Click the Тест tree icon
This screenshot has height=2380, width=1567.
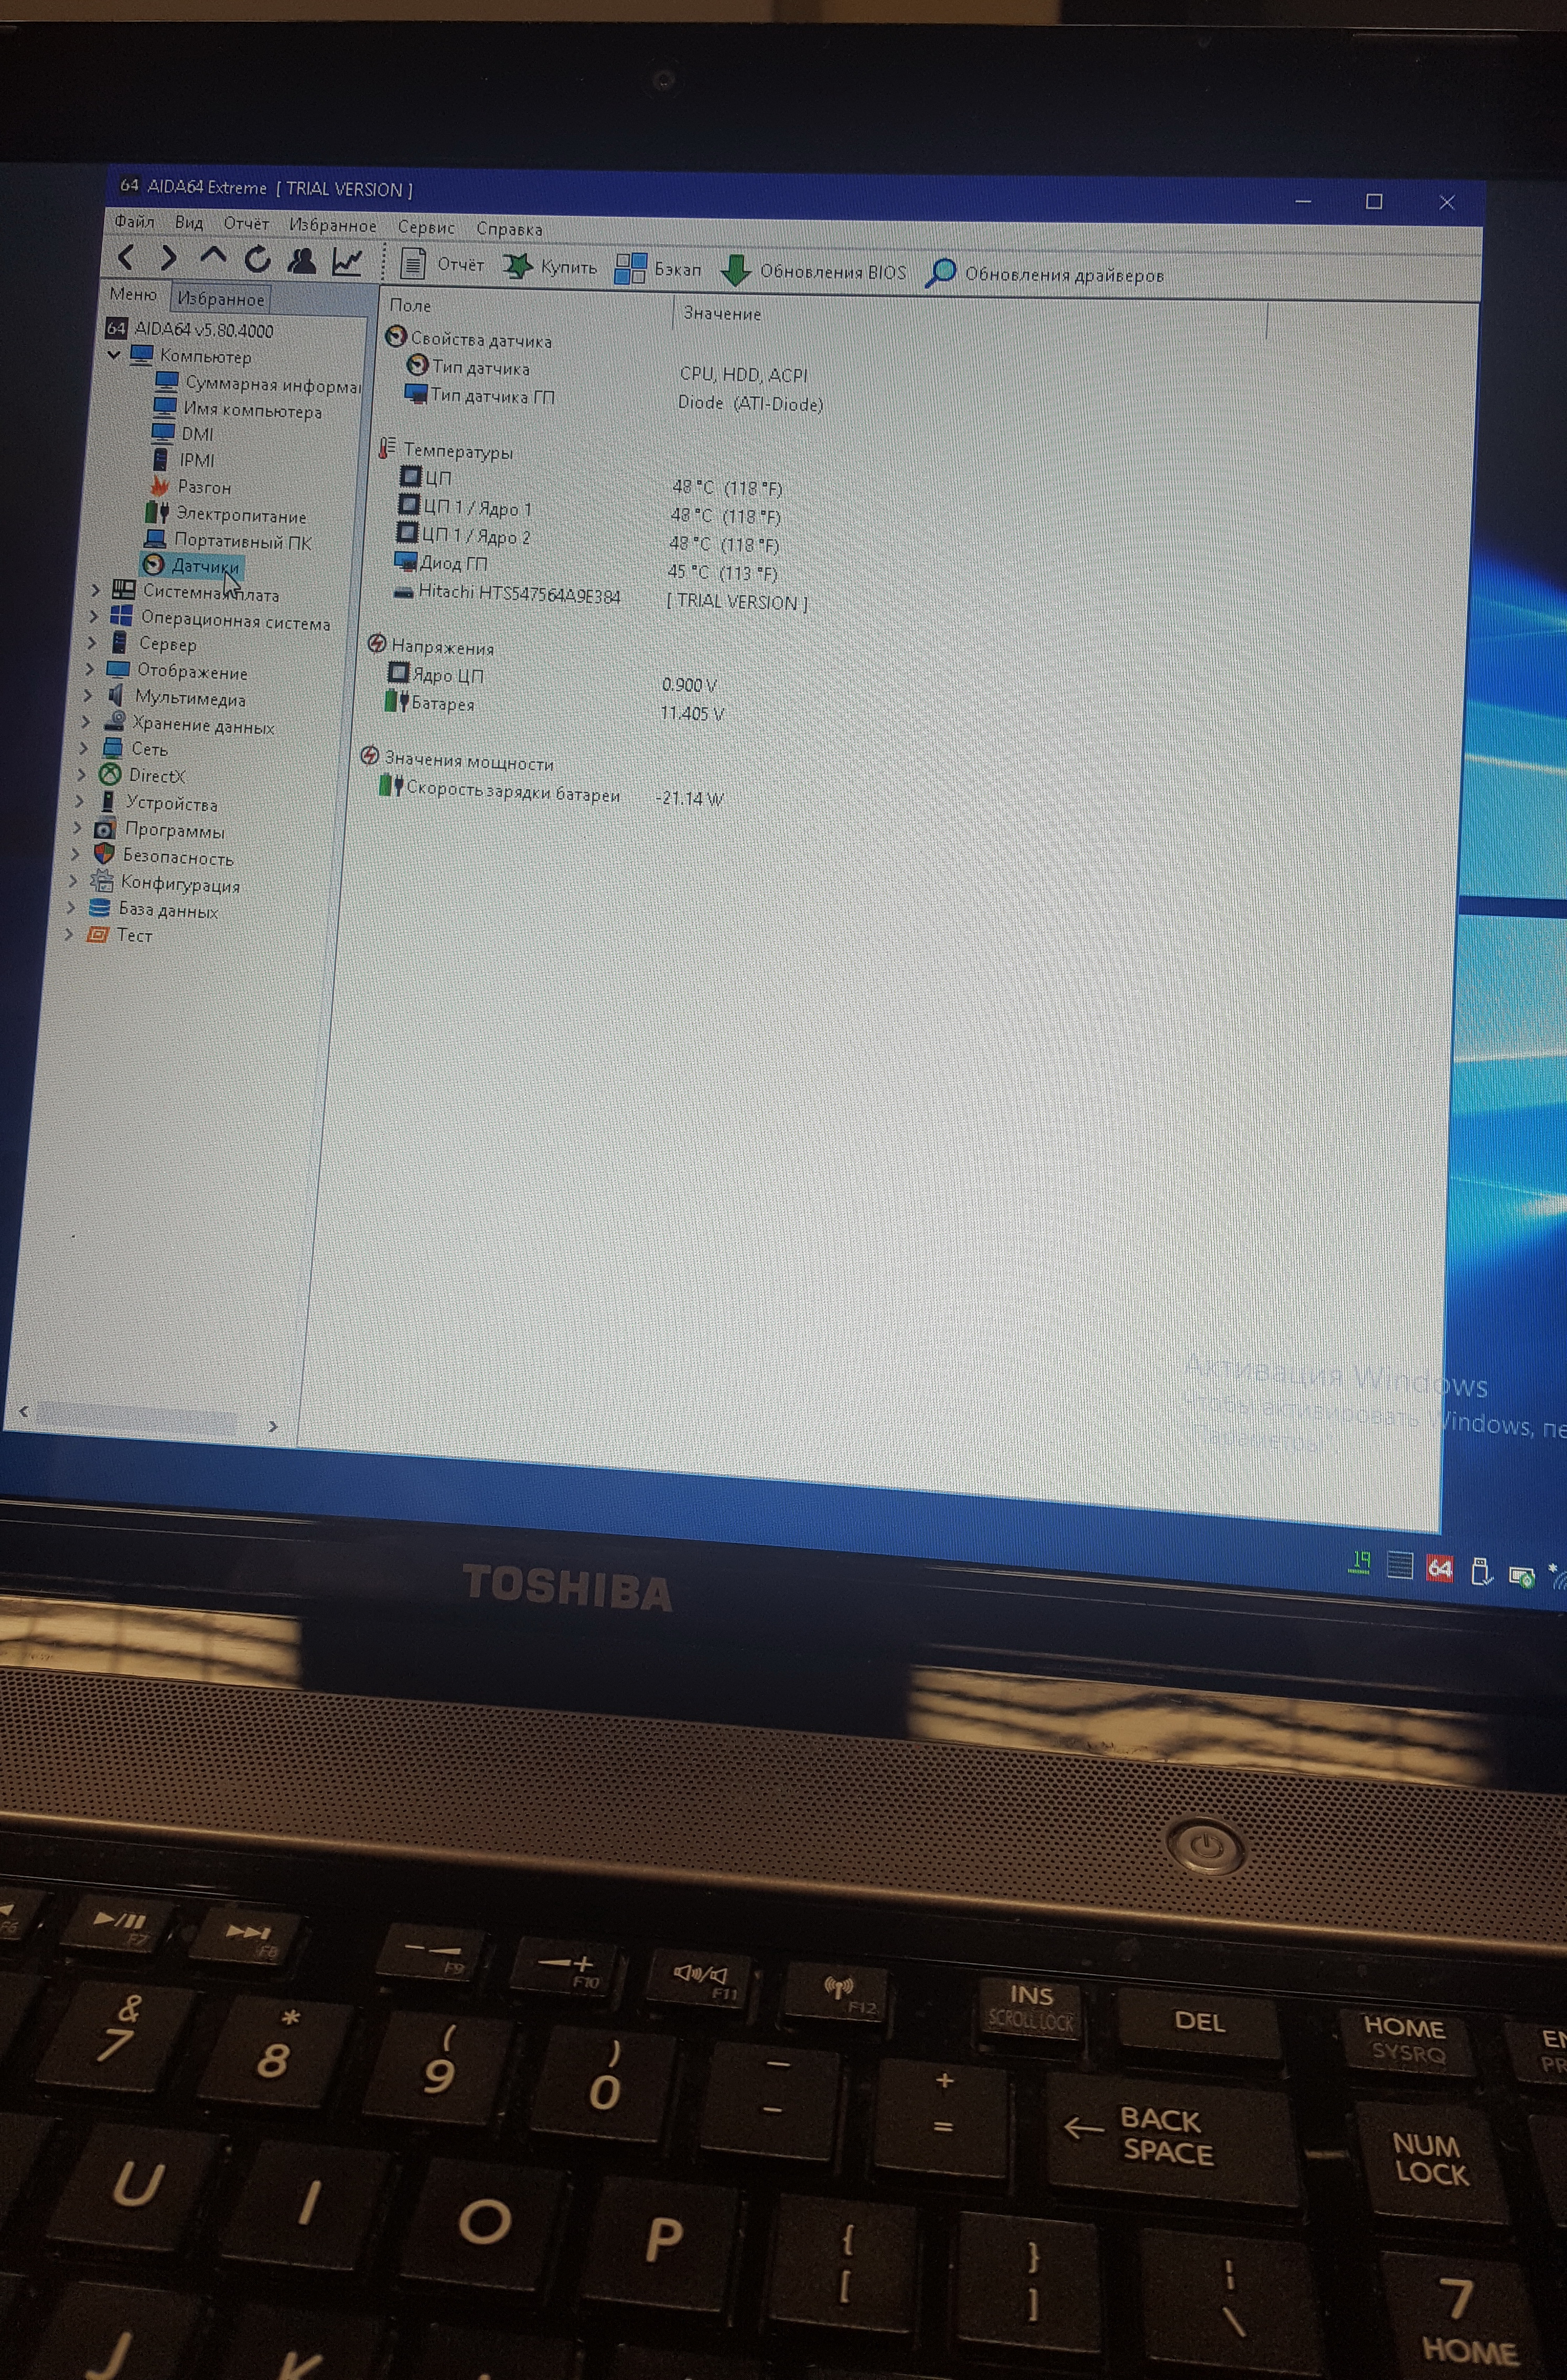pyautogui.click(x=97, y=934)
